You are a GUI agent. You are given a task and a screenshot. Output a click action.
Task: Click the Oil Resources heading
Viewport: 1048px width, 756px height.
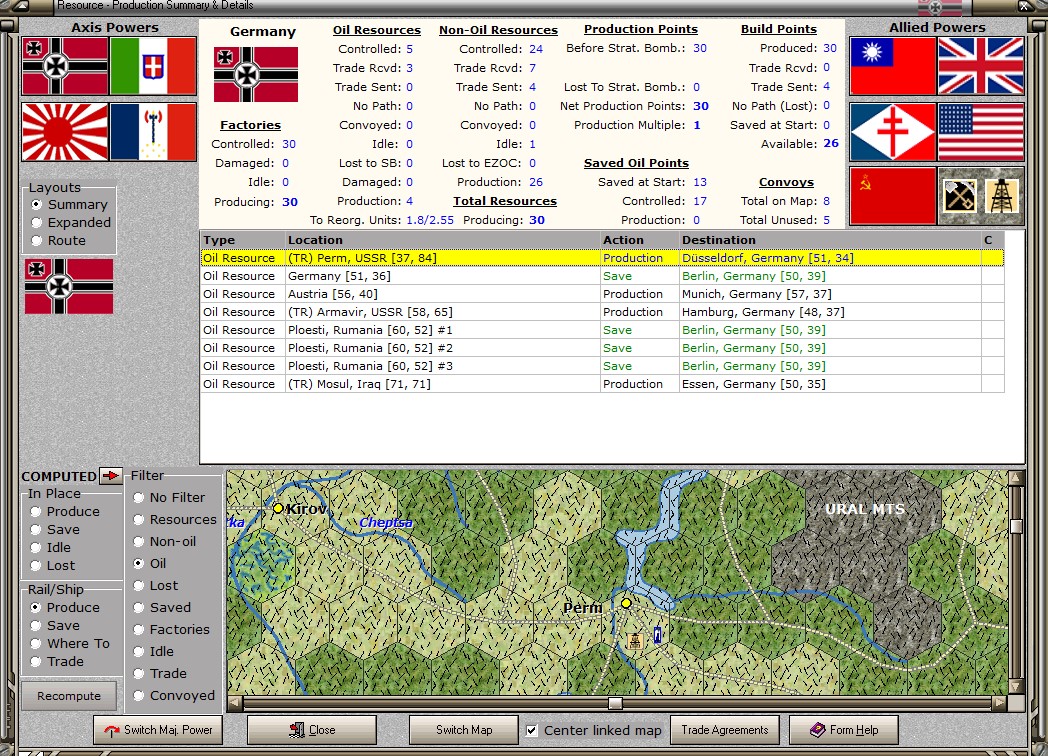tap(377, 30)
